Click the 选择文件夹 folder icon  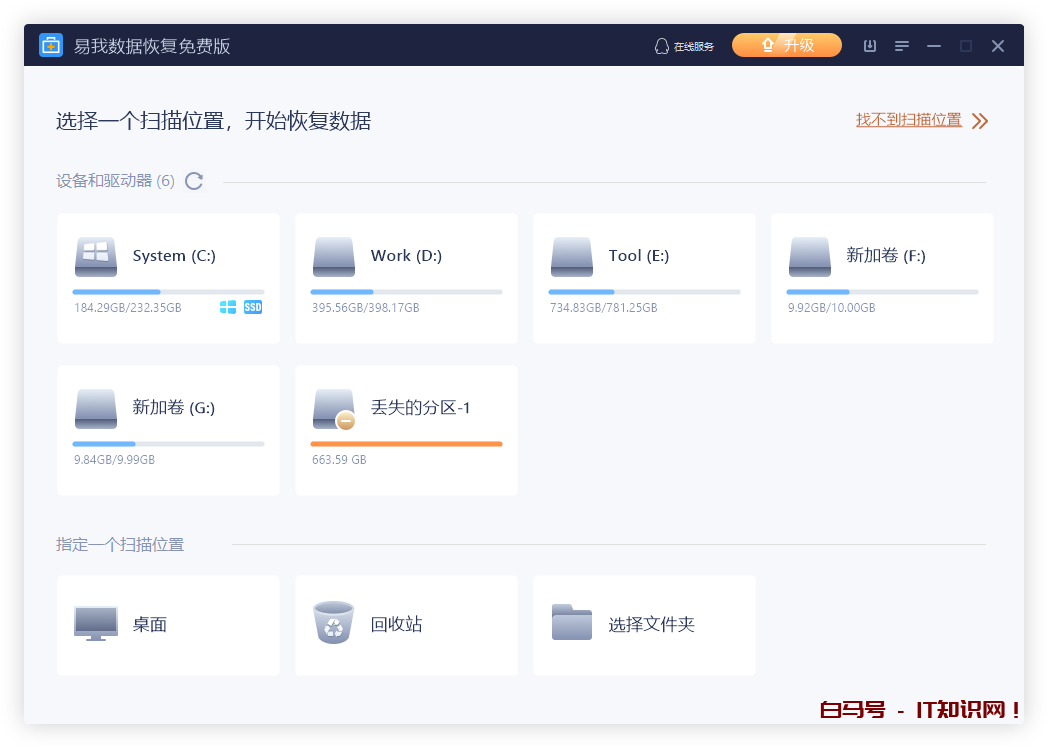571,622
